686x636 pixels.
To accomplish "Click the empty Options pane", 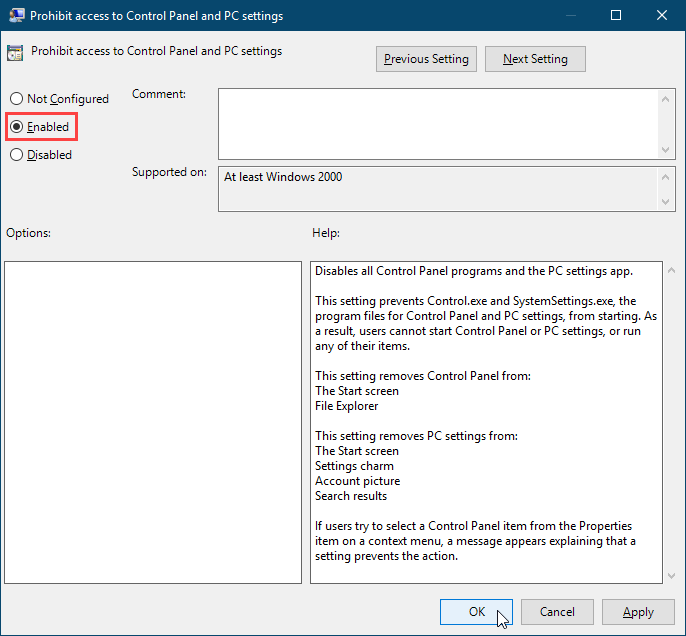I will pyautogui.click(x=153, y=422).
